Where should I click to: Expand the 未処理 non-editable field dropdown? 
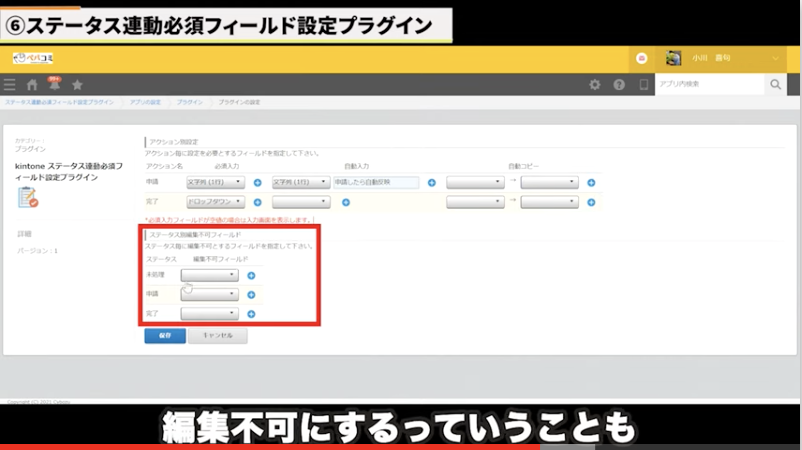click(x=210, y=275)
